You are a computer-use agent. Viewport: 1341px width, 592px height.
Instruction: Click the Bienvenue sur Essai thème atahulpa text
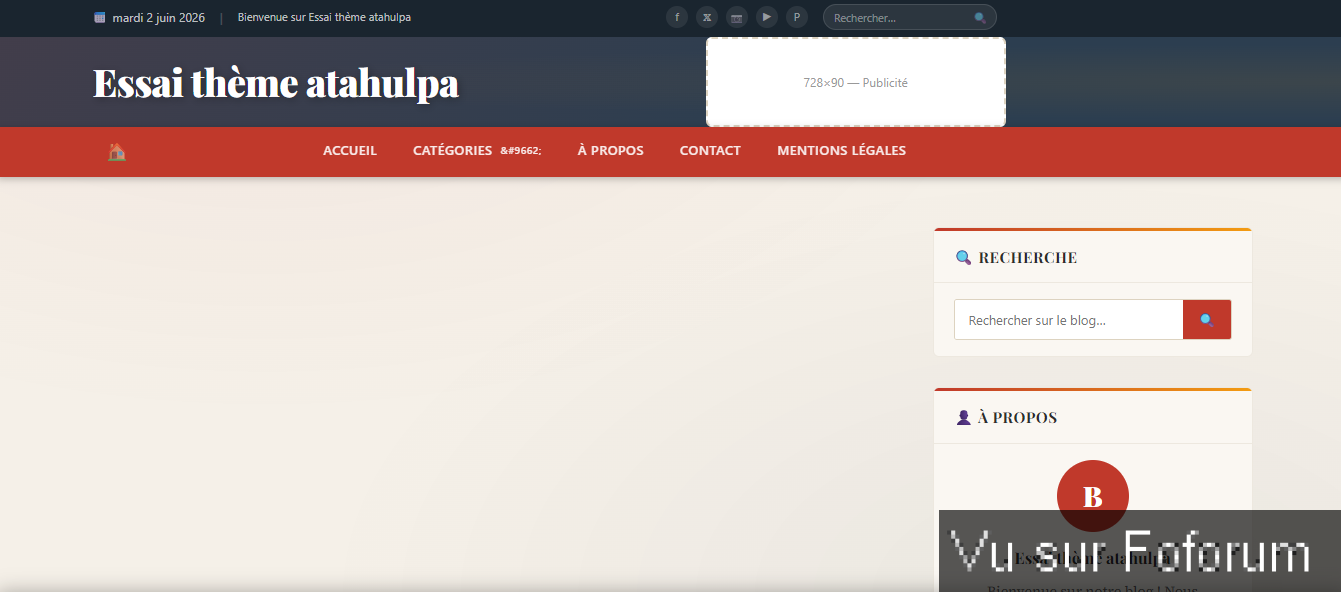click(x=324, y=17)
